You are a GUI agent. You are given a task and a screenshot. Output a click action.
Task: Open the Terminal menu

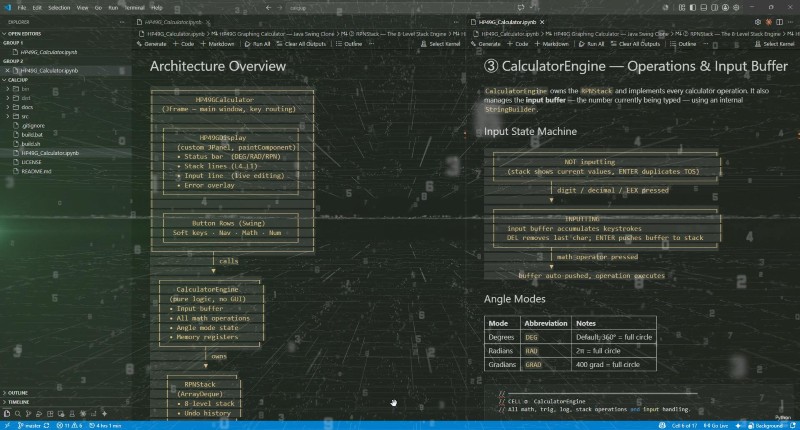[x=134, y=8]
